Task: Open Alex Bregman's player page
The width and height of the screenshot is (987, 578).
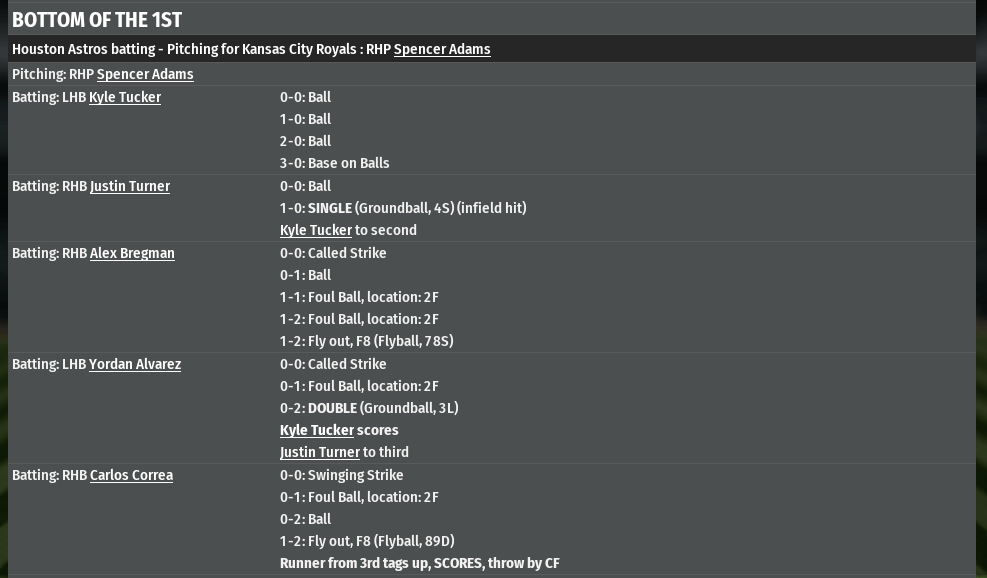Action: coord(132,253)
